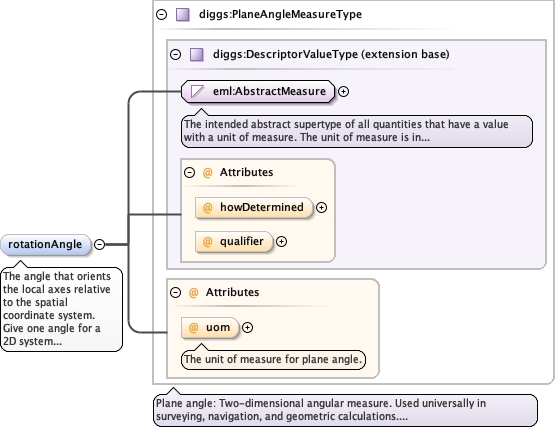
Task: Collapse Attributes group containing uom
Action: pyautogui.click(x=176, y=292)
